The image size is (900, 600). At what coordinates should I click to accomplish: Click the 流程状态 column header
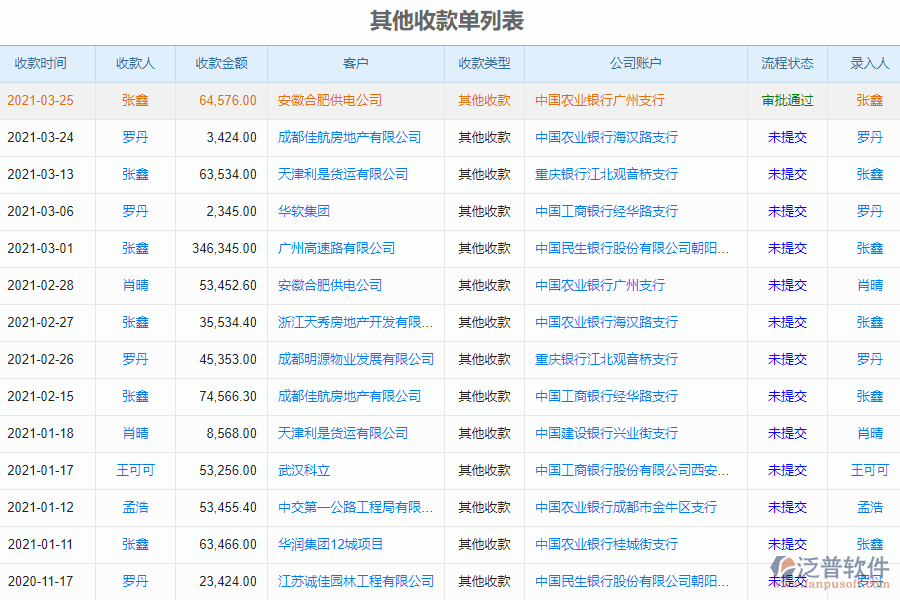tap(786, 63)
